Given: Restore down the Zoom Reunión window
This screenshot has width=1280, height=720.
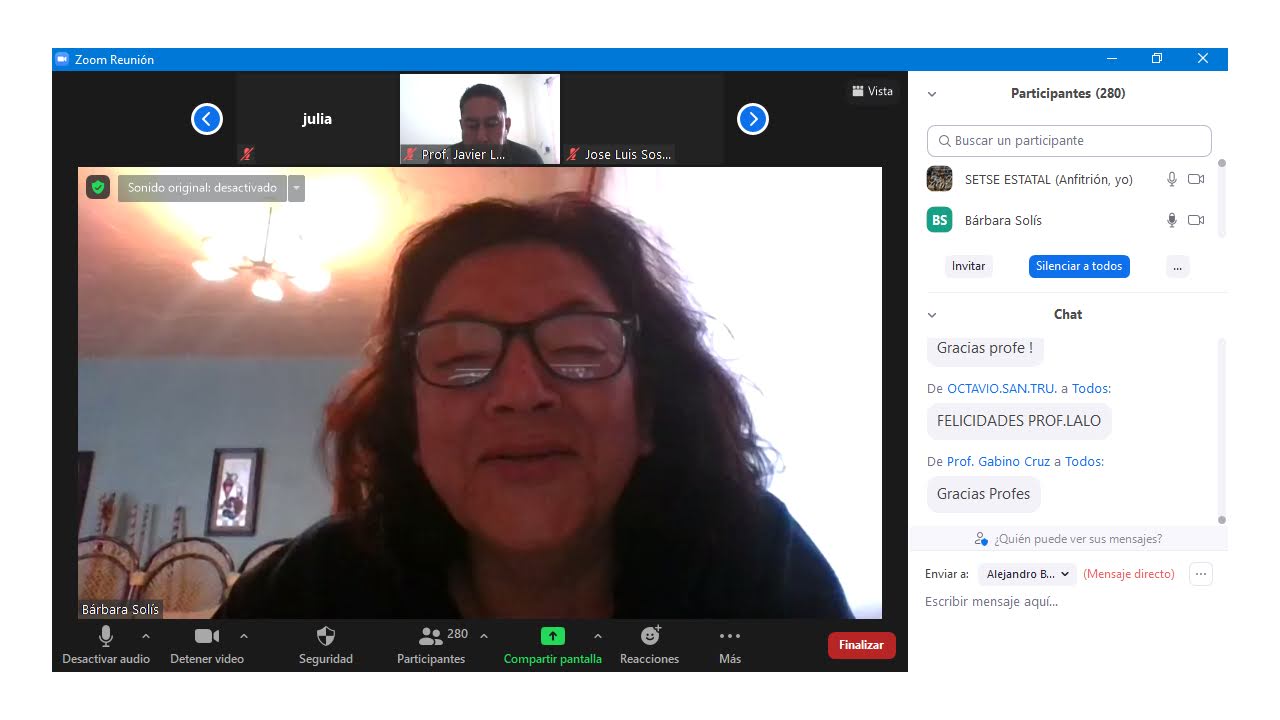Looking at the screenshot, I should 1157,59.
